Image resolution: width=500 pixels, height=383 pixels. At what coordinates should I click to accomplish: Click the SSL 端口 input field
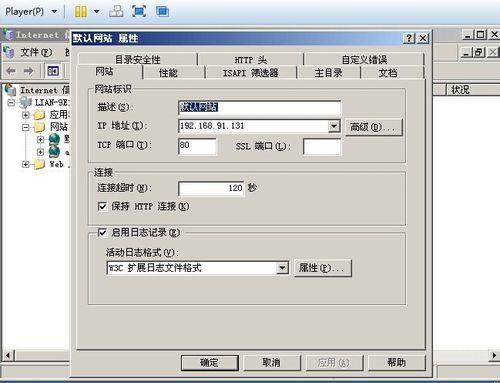(322, 146)
